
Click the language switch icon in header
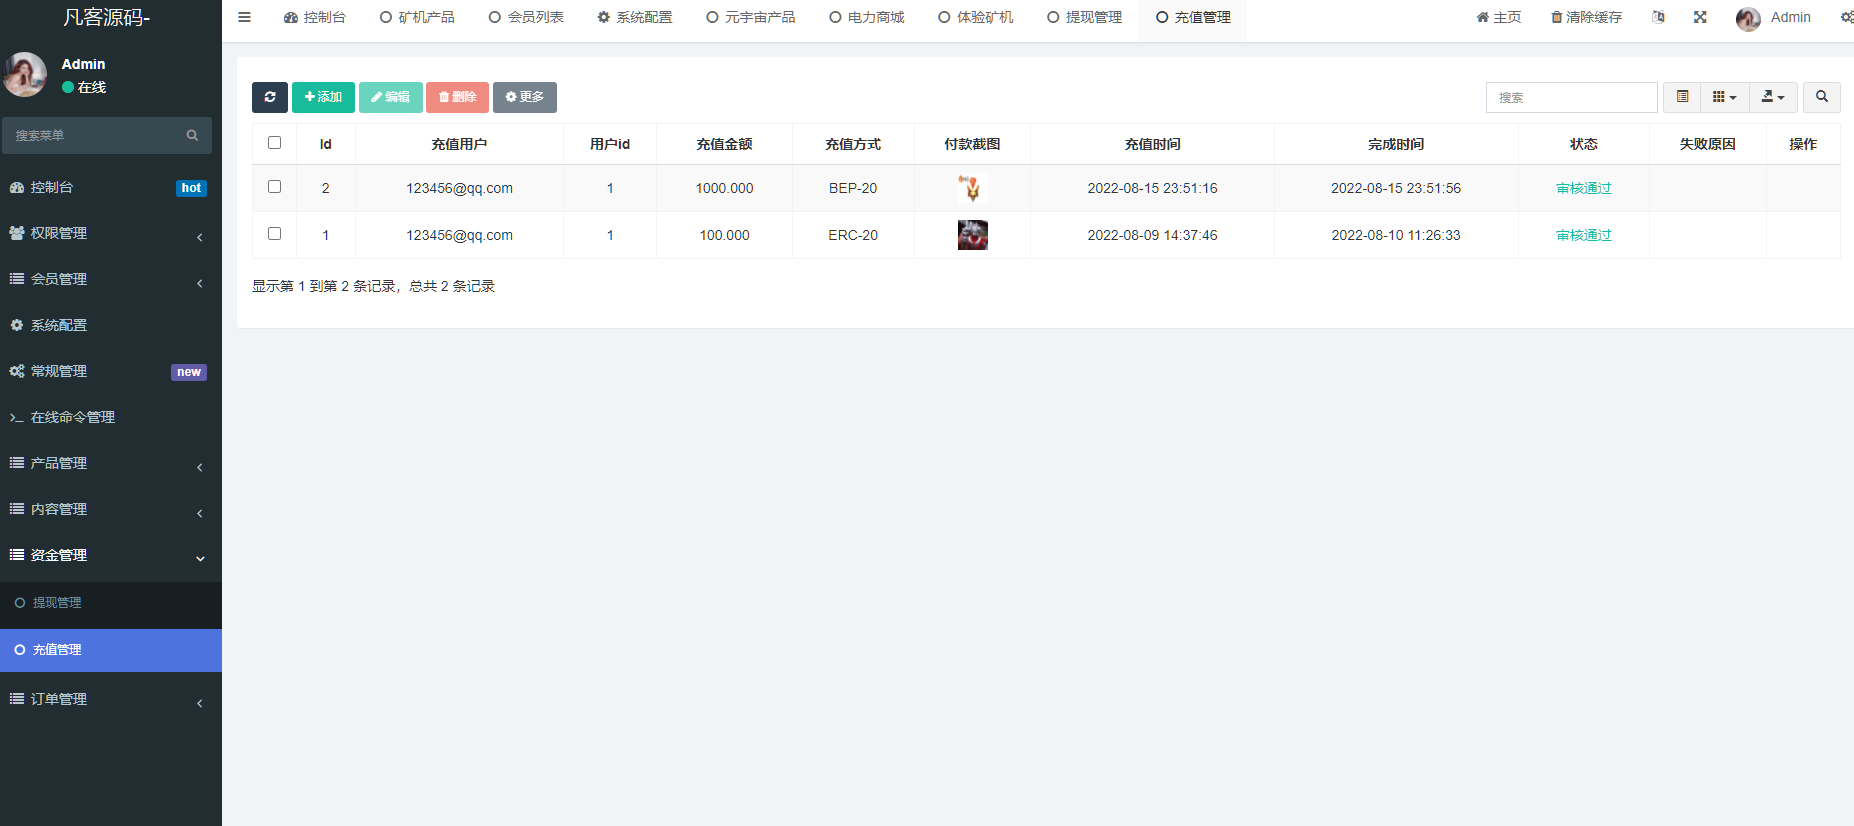pyautogui.click(x=1658, y=17)
